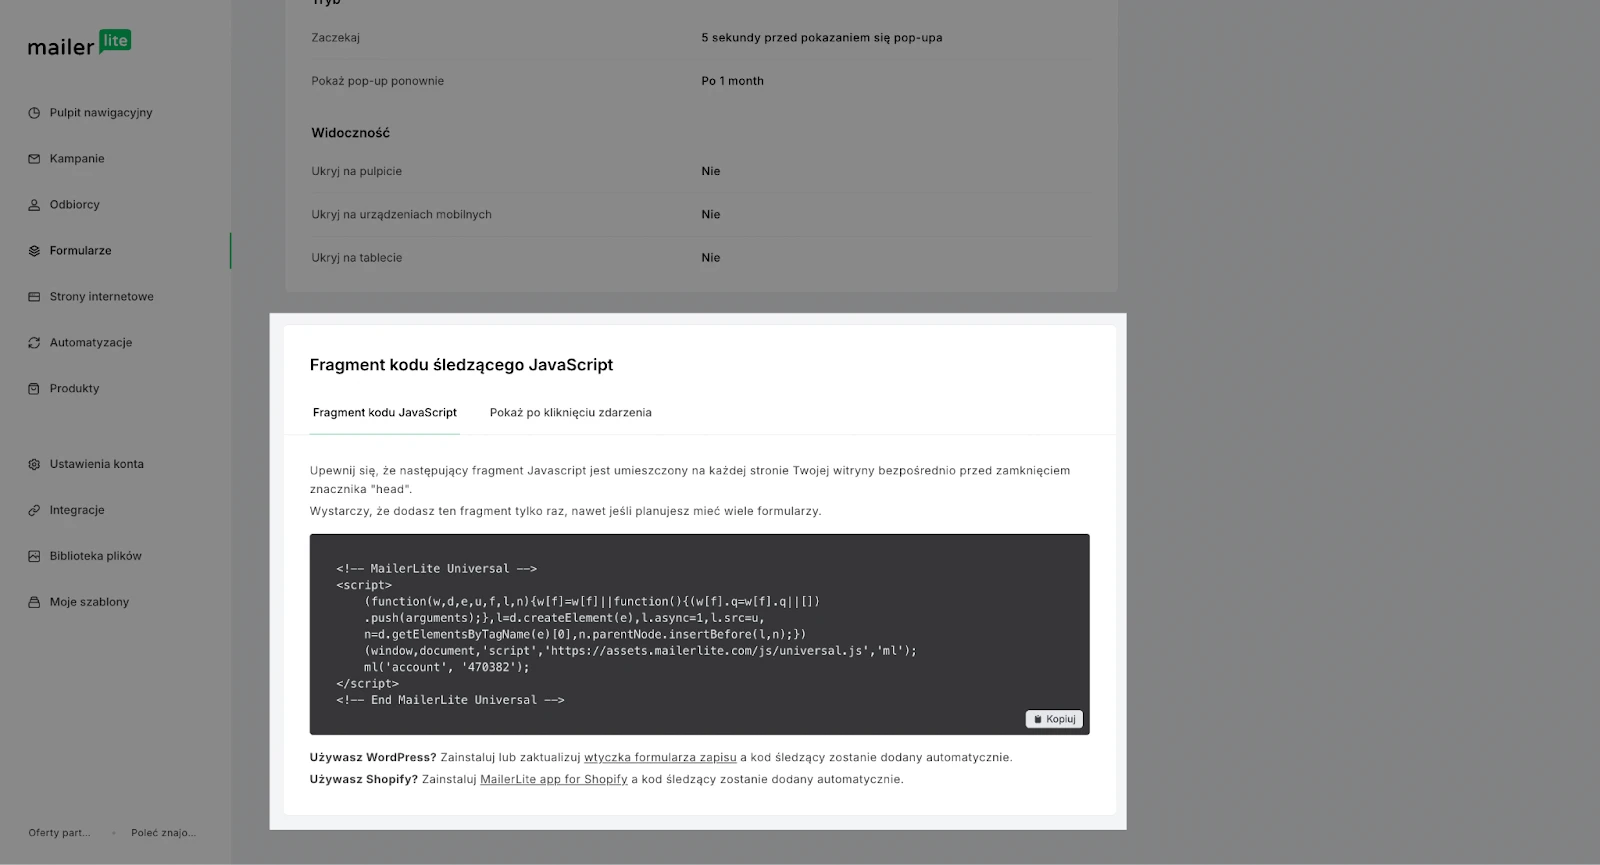Click the Kampanie envelope icon

[x=34, y=159]
